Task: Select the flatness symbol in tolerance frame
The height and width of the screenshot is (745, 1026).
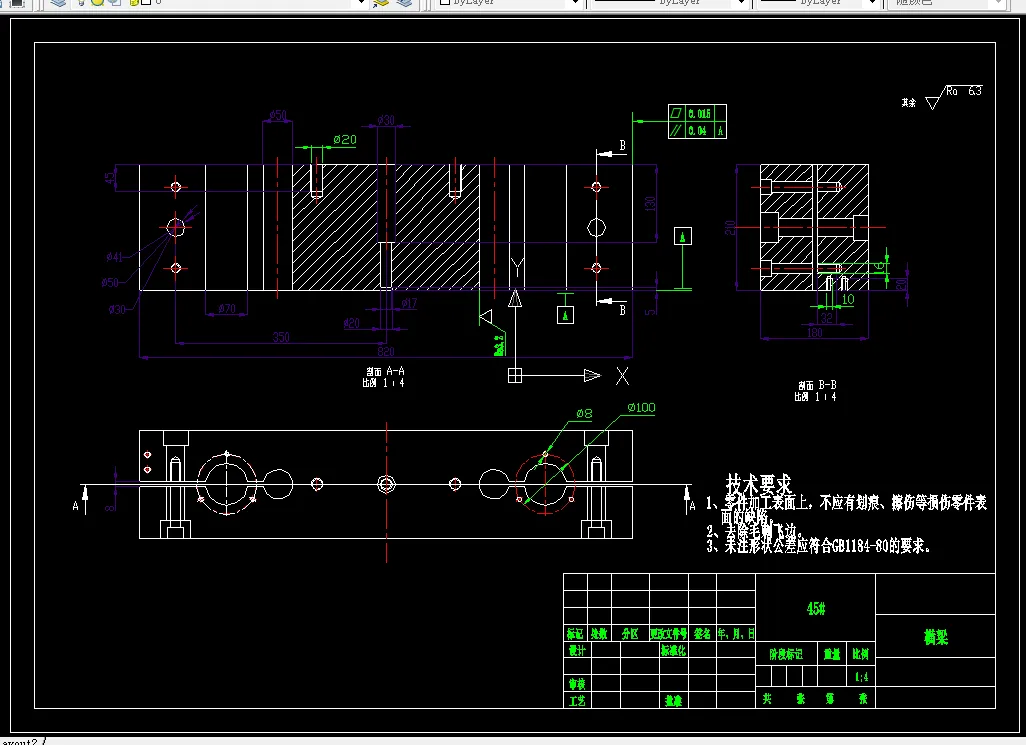Action: tap(677, 113)
